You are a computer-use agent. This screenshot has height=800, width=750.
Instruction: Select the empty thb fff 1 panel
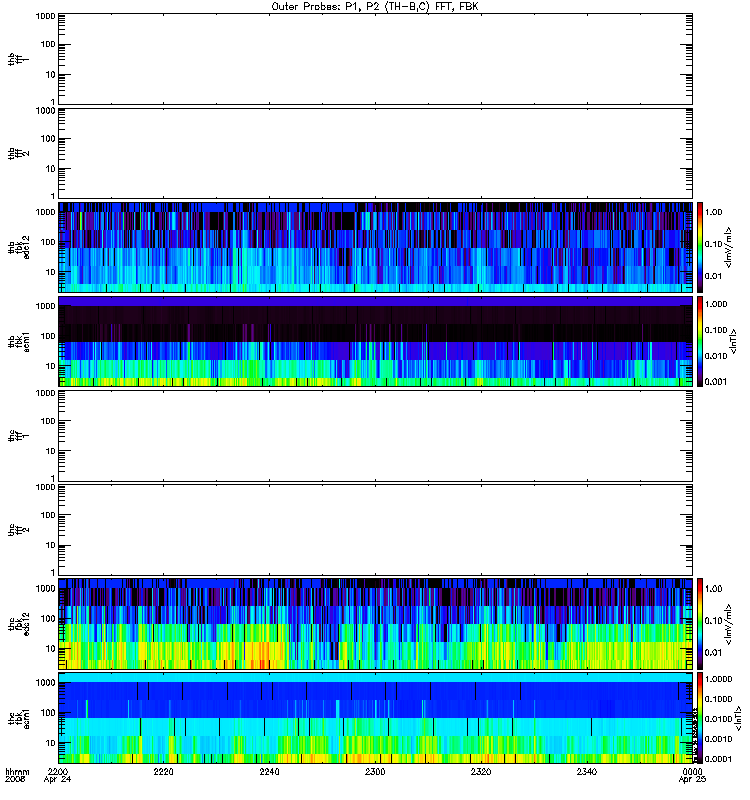[375, 59]
